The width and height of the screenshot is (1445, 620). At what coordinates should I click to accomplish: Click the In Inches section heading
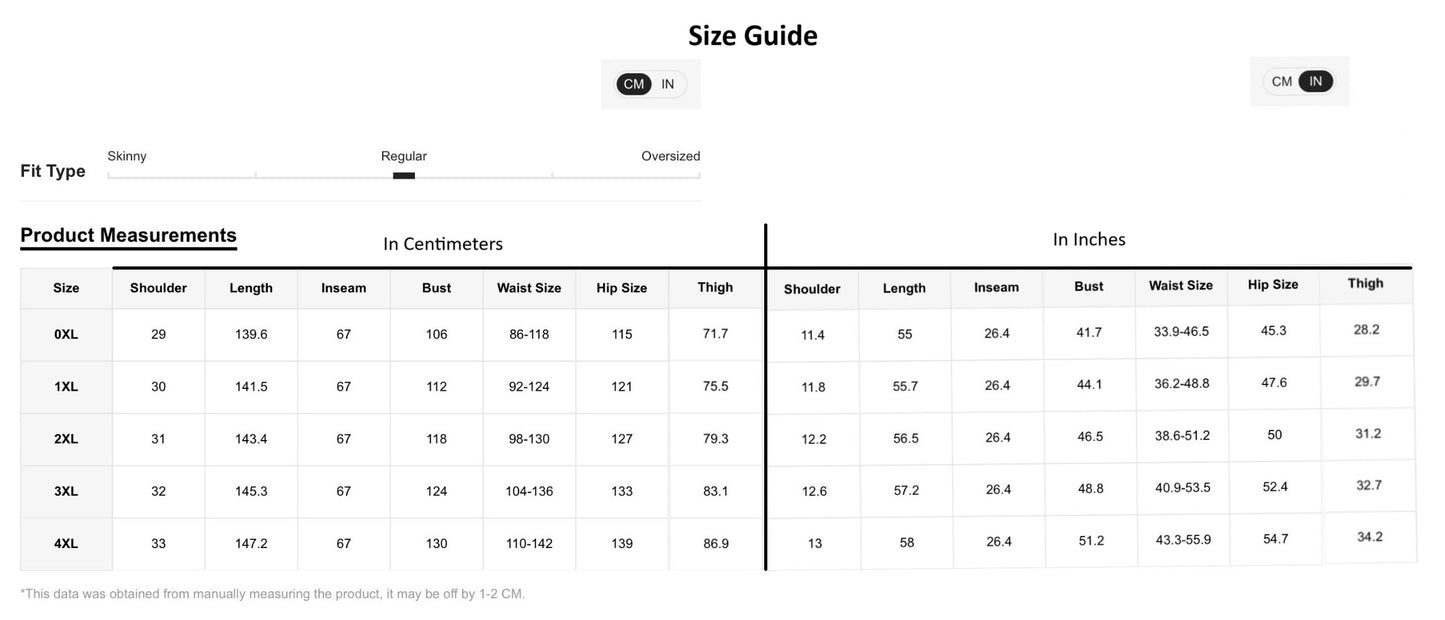tap(1088, 239)
